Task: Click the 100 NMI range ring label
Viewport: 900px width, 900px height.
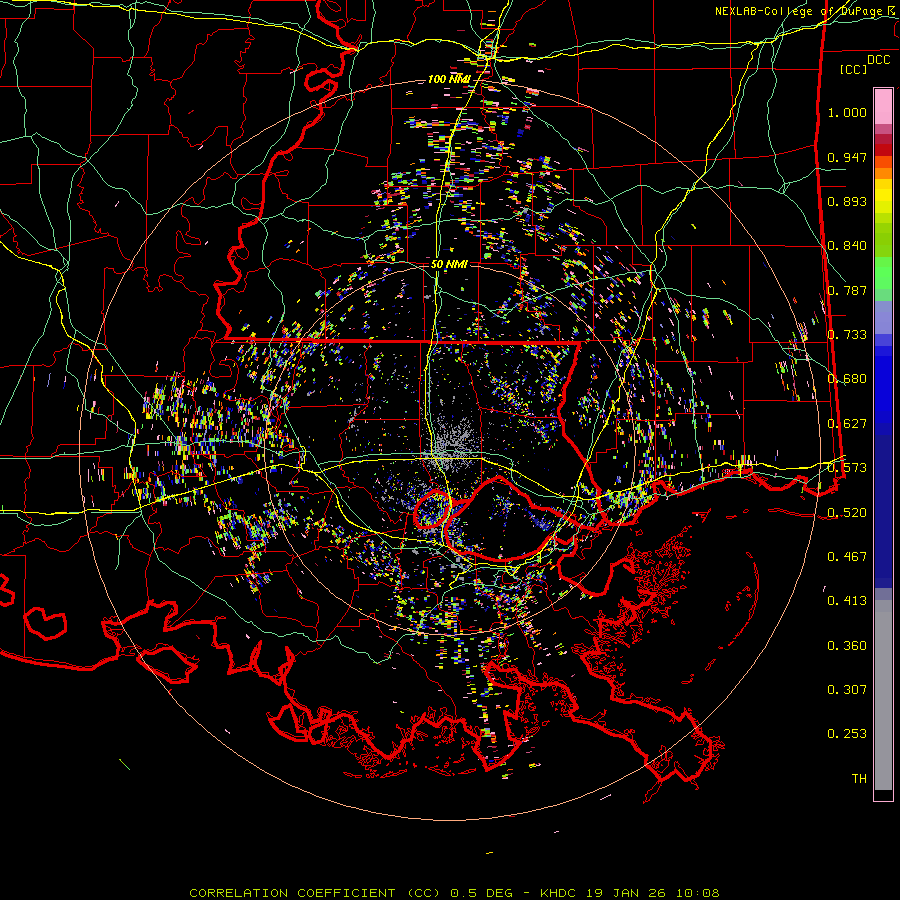Action: pos(449,79)
